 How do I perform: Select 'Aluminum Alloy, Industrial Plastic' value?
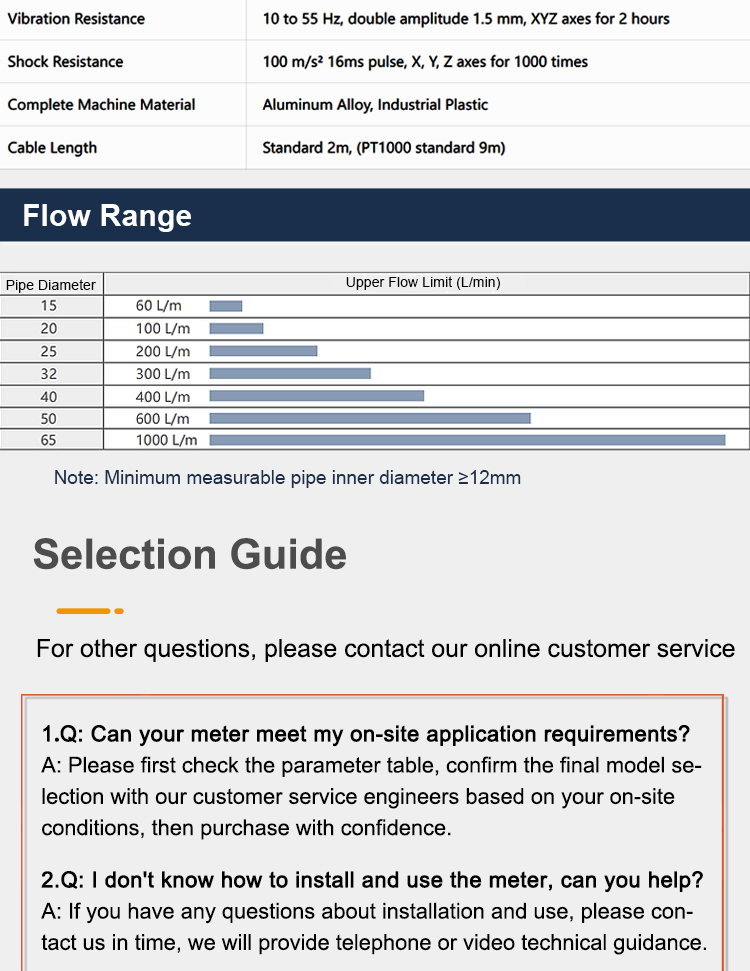[375, 105]
